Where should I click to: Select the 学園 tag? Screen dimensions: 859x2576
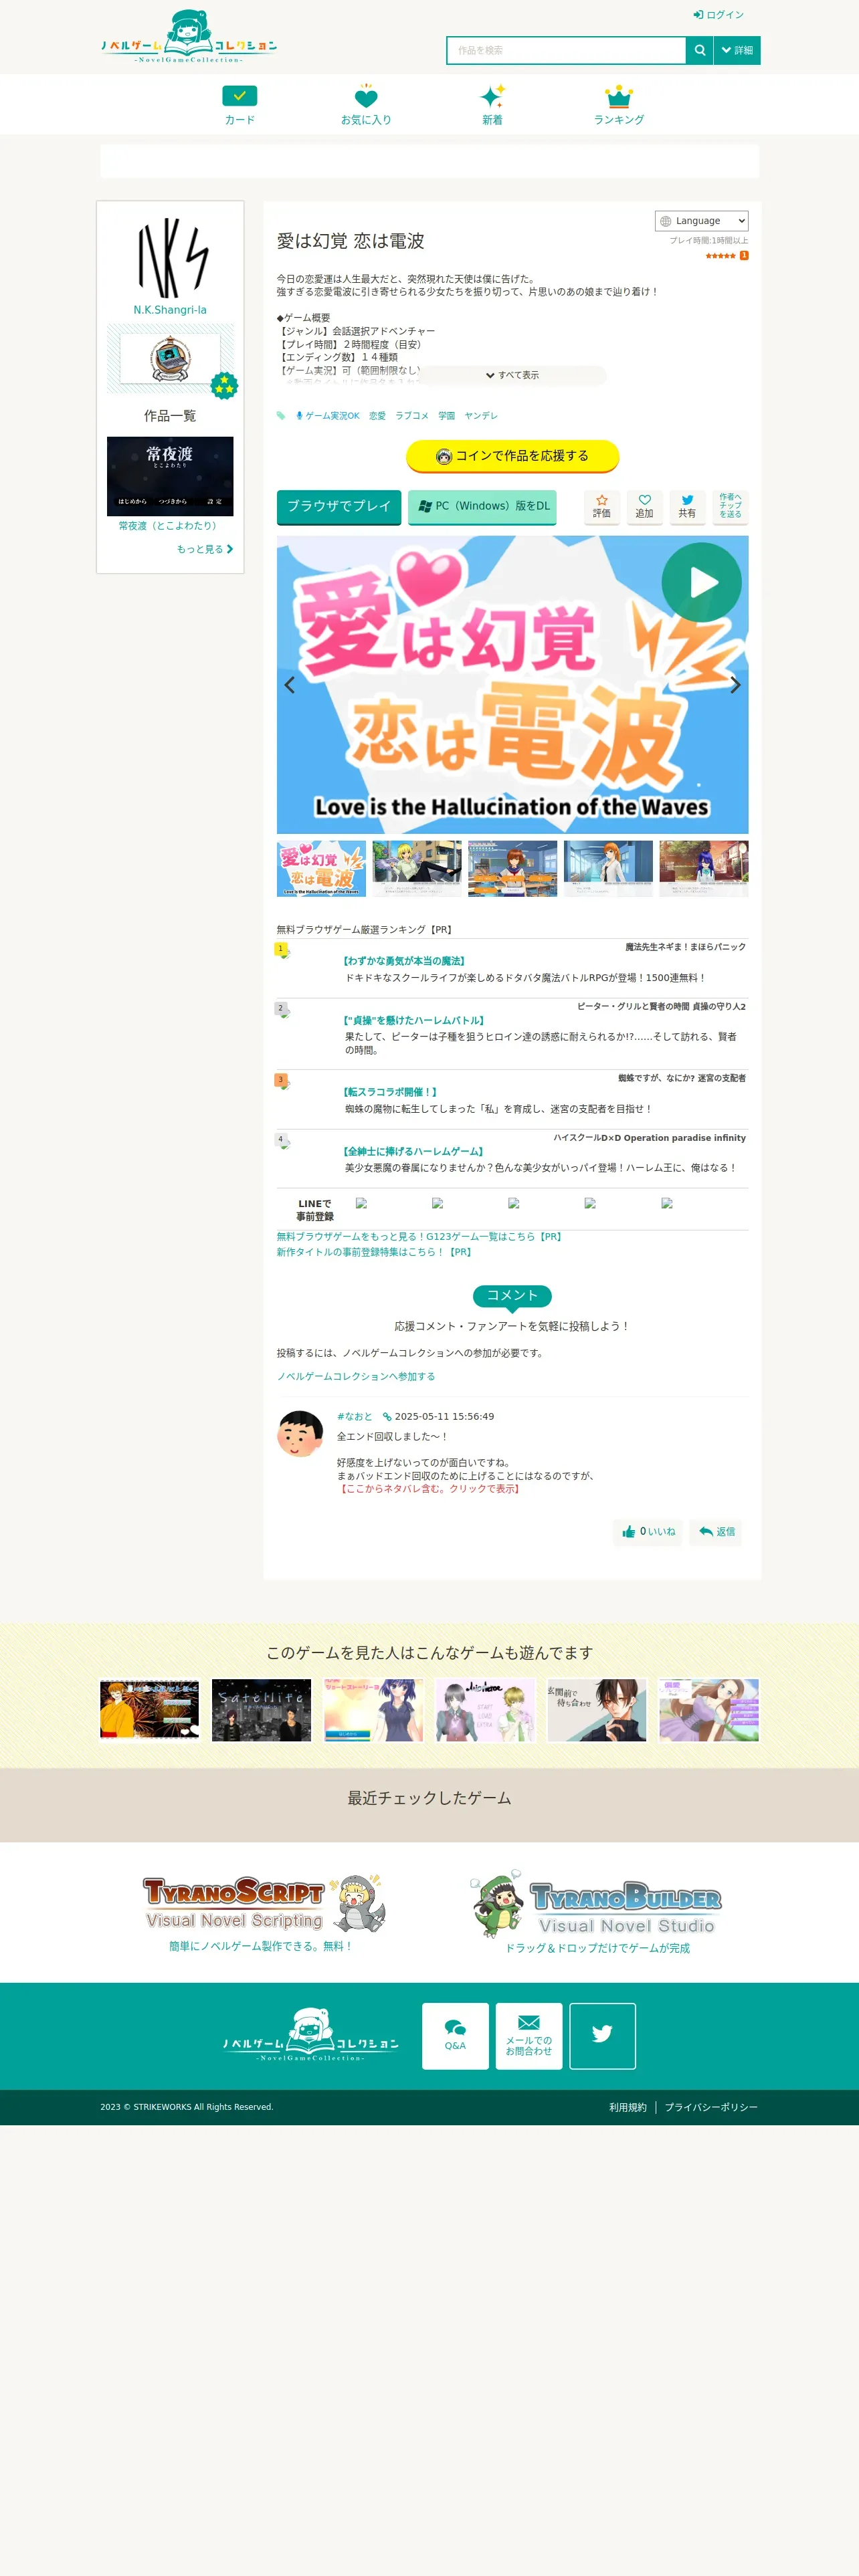point(446,416)
